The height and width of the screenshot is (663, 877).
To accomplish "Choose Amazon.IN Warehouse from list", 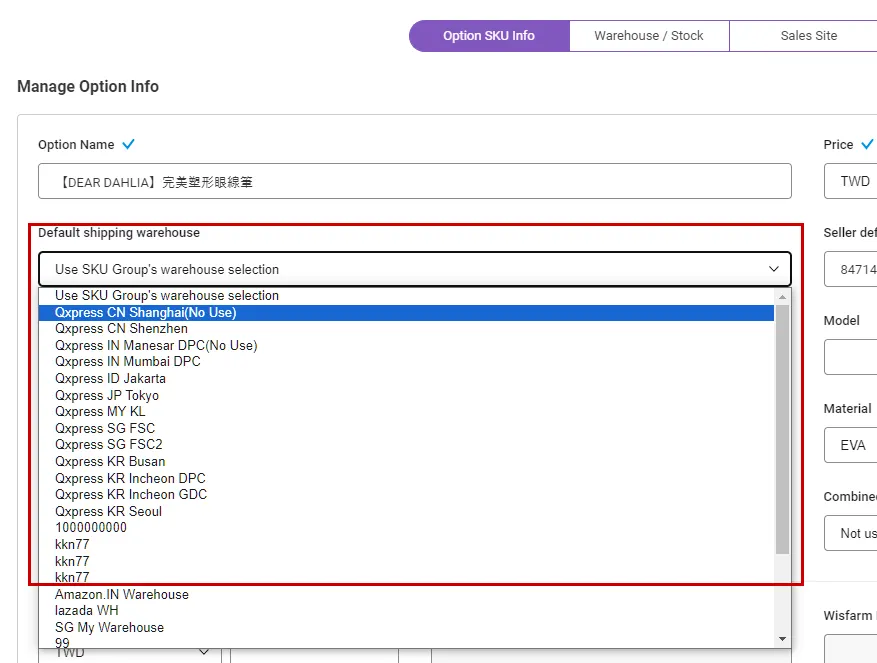I will 406,594.
